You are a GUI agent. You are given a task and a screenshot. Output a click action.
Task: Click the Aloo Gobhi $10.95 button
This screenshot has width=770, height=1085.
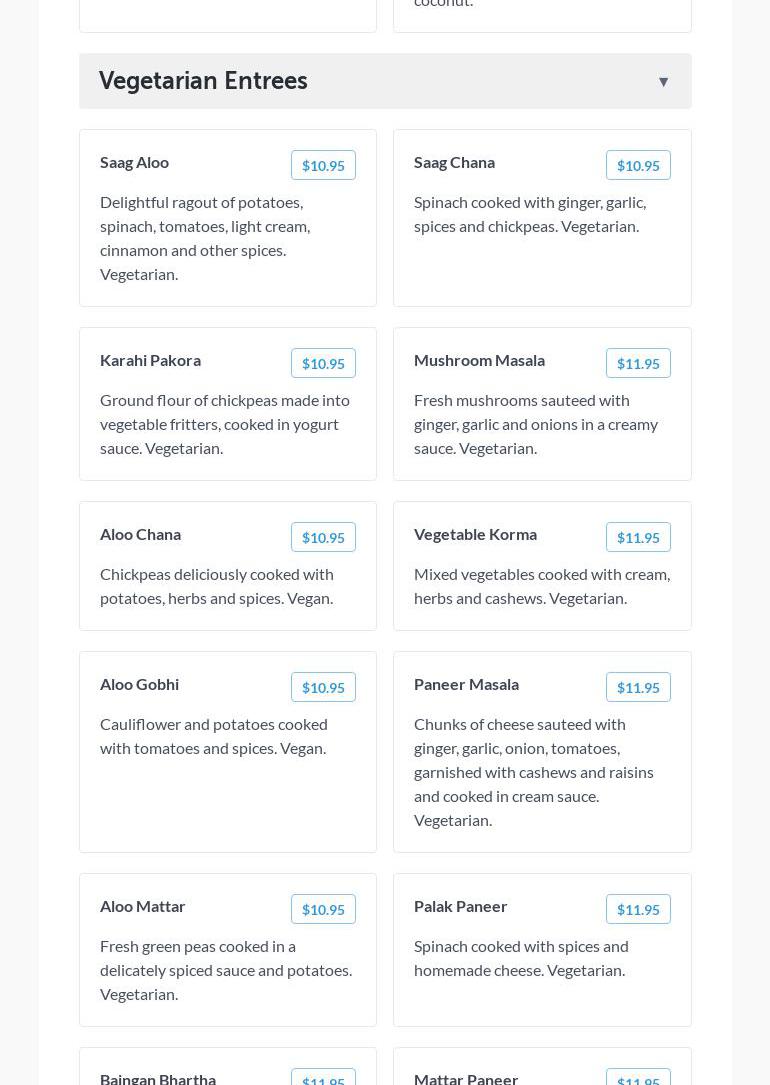click(323, 688)
